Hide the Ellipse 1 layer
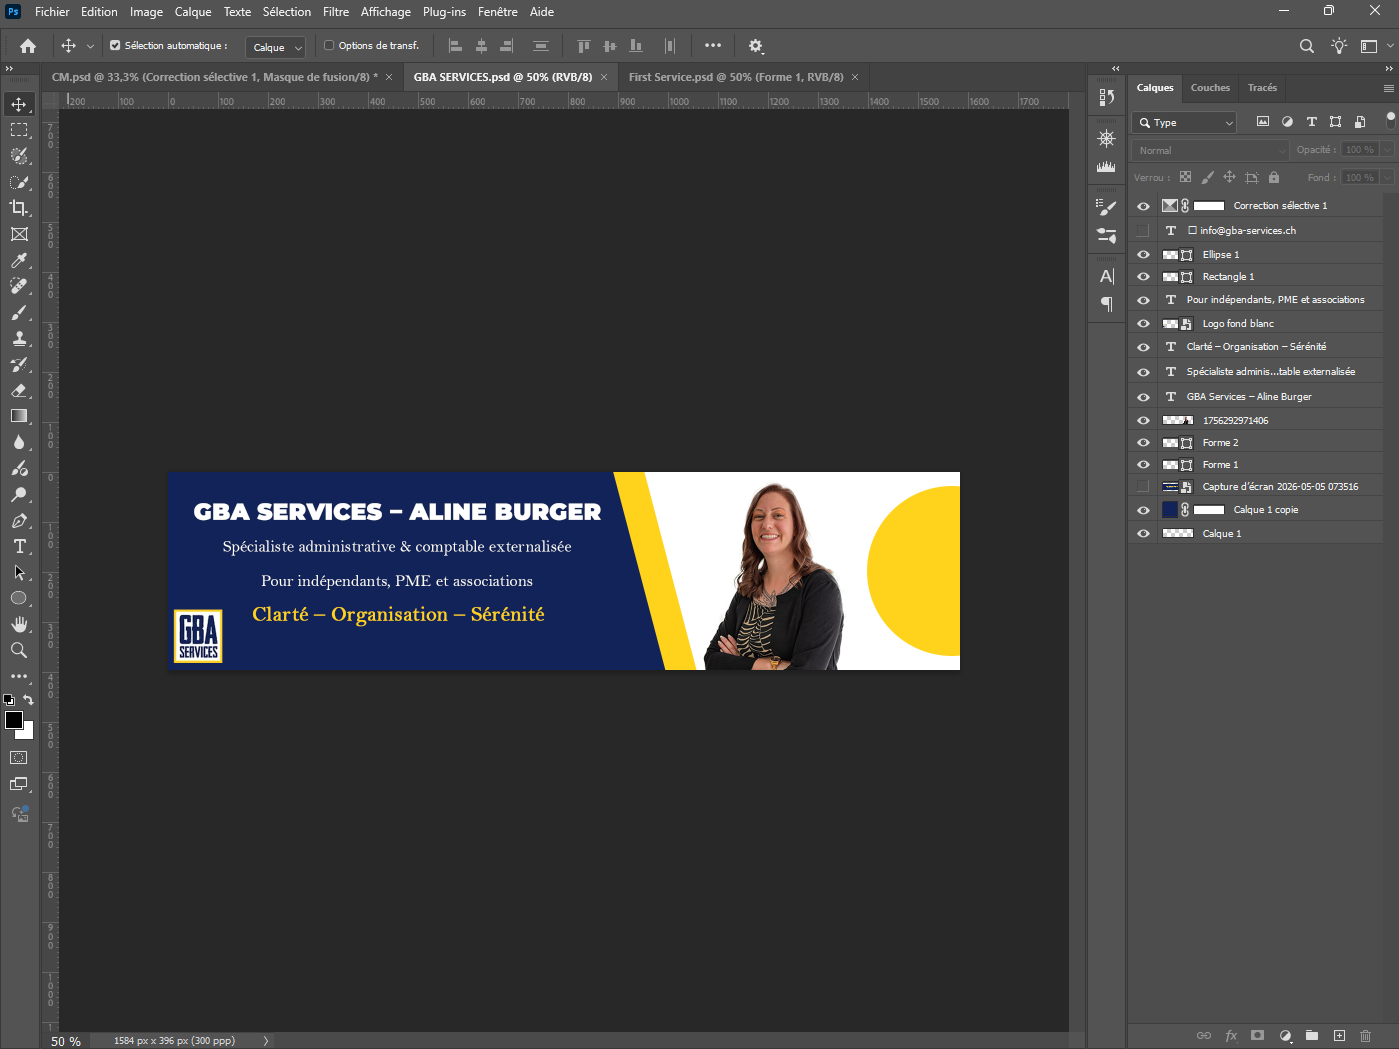Viewport: 1399px width, 1049px height. [1143, 255]
